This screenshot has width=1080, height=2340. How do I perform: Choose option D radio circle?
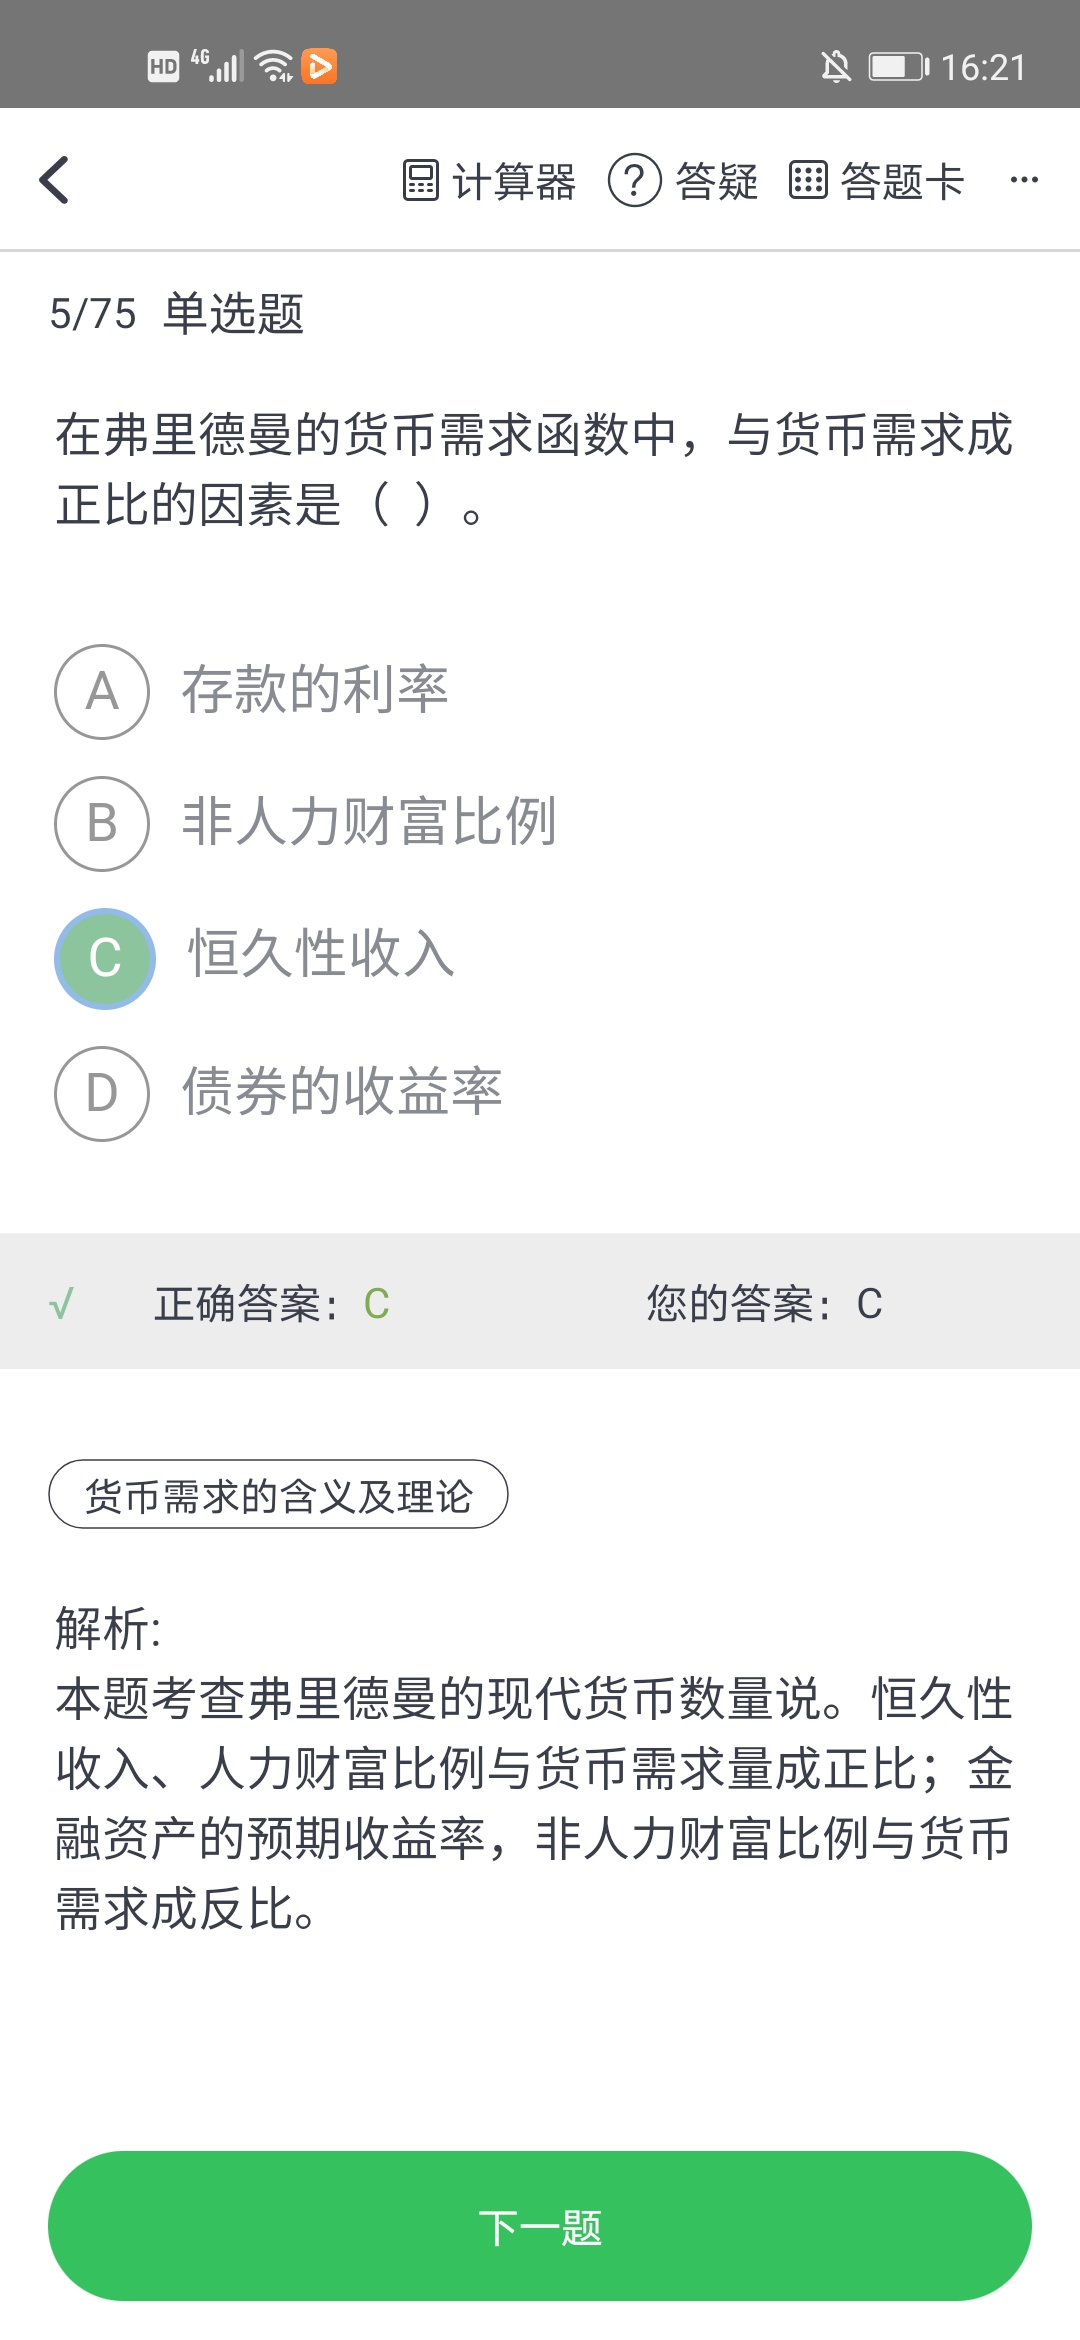(102, 1094)
